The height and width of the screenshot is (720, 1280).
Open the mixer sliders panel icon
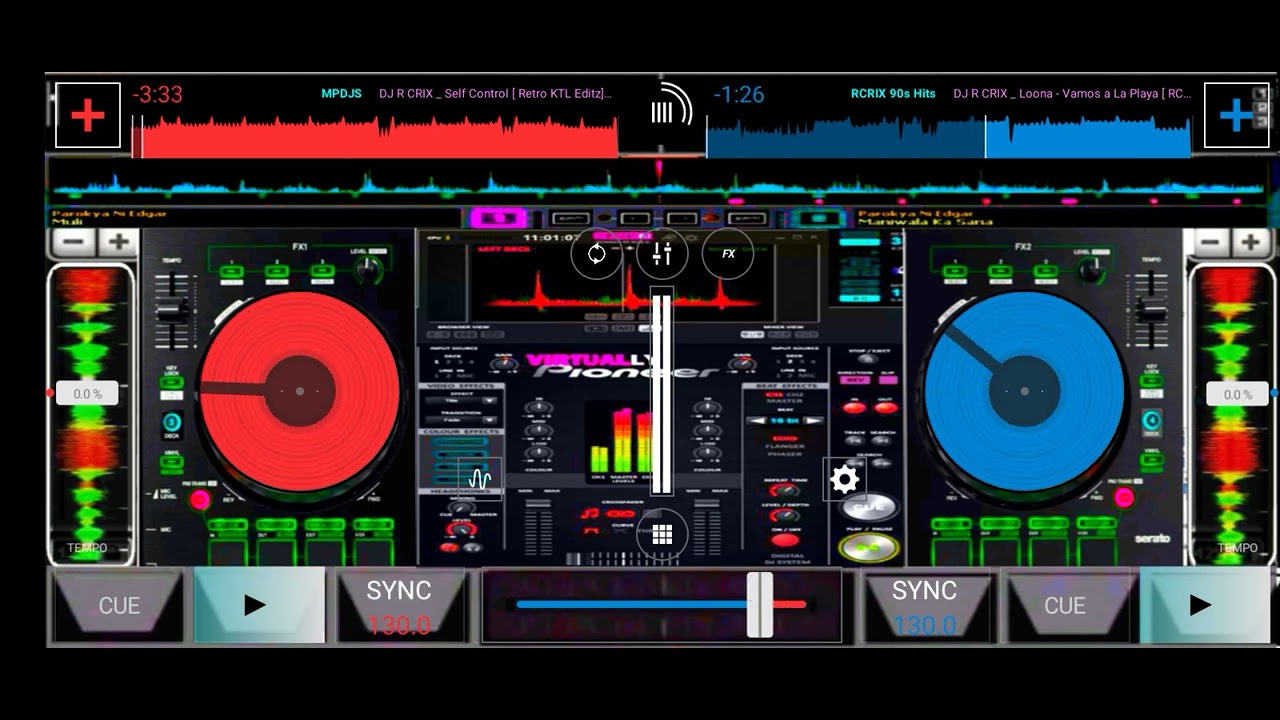point(662,254)
